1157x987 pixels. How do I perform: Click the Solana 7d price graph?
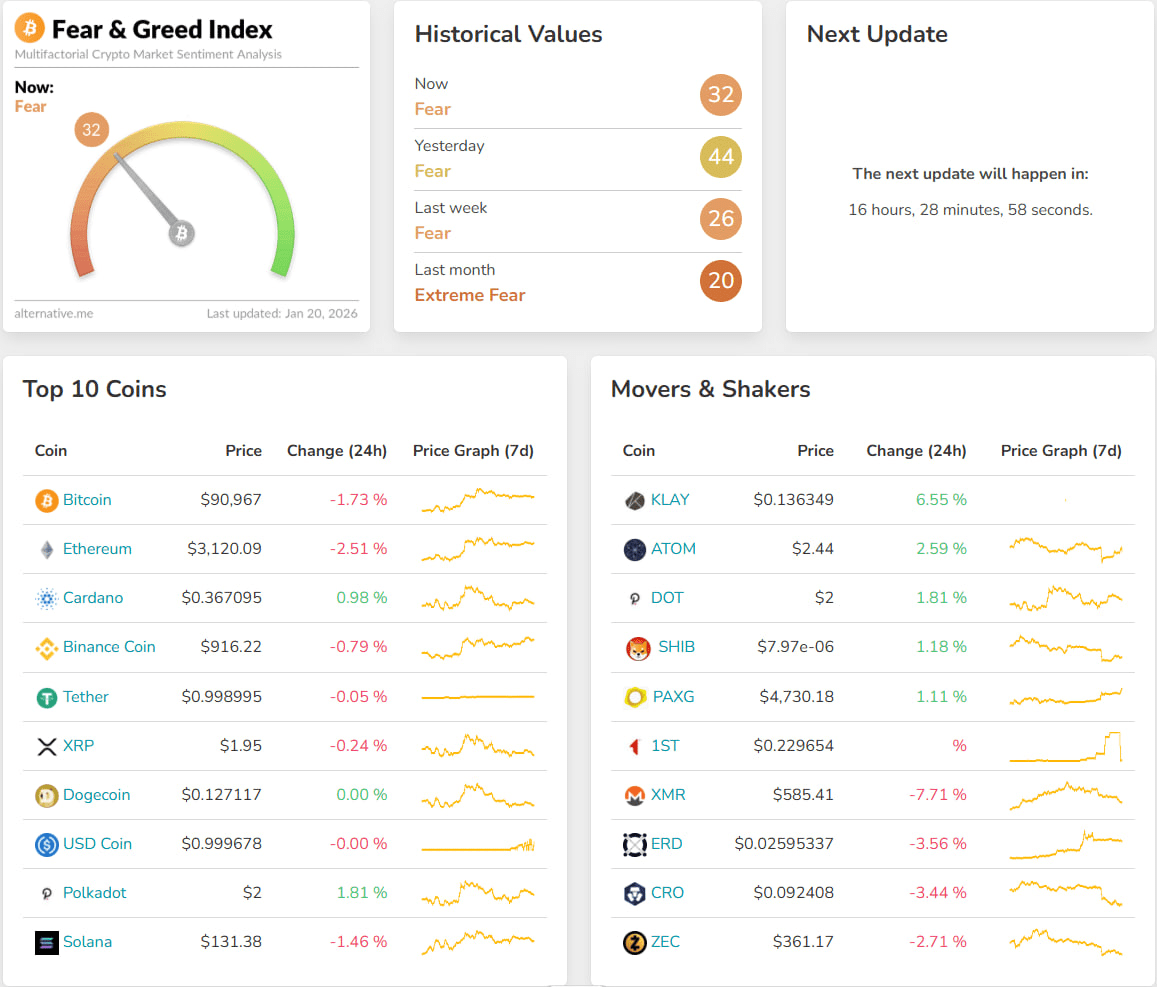point(477,943)
